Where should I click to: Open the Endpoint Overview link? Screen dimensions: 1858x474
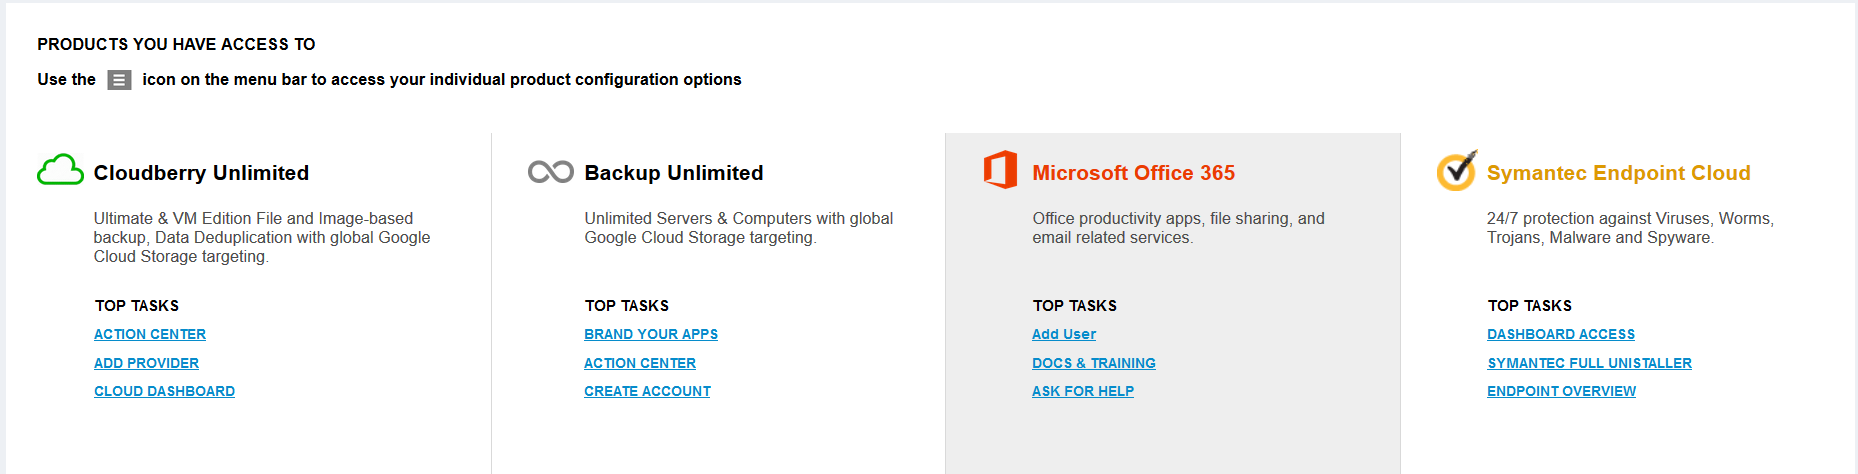pyautogui.click(x=1562, y=391)
